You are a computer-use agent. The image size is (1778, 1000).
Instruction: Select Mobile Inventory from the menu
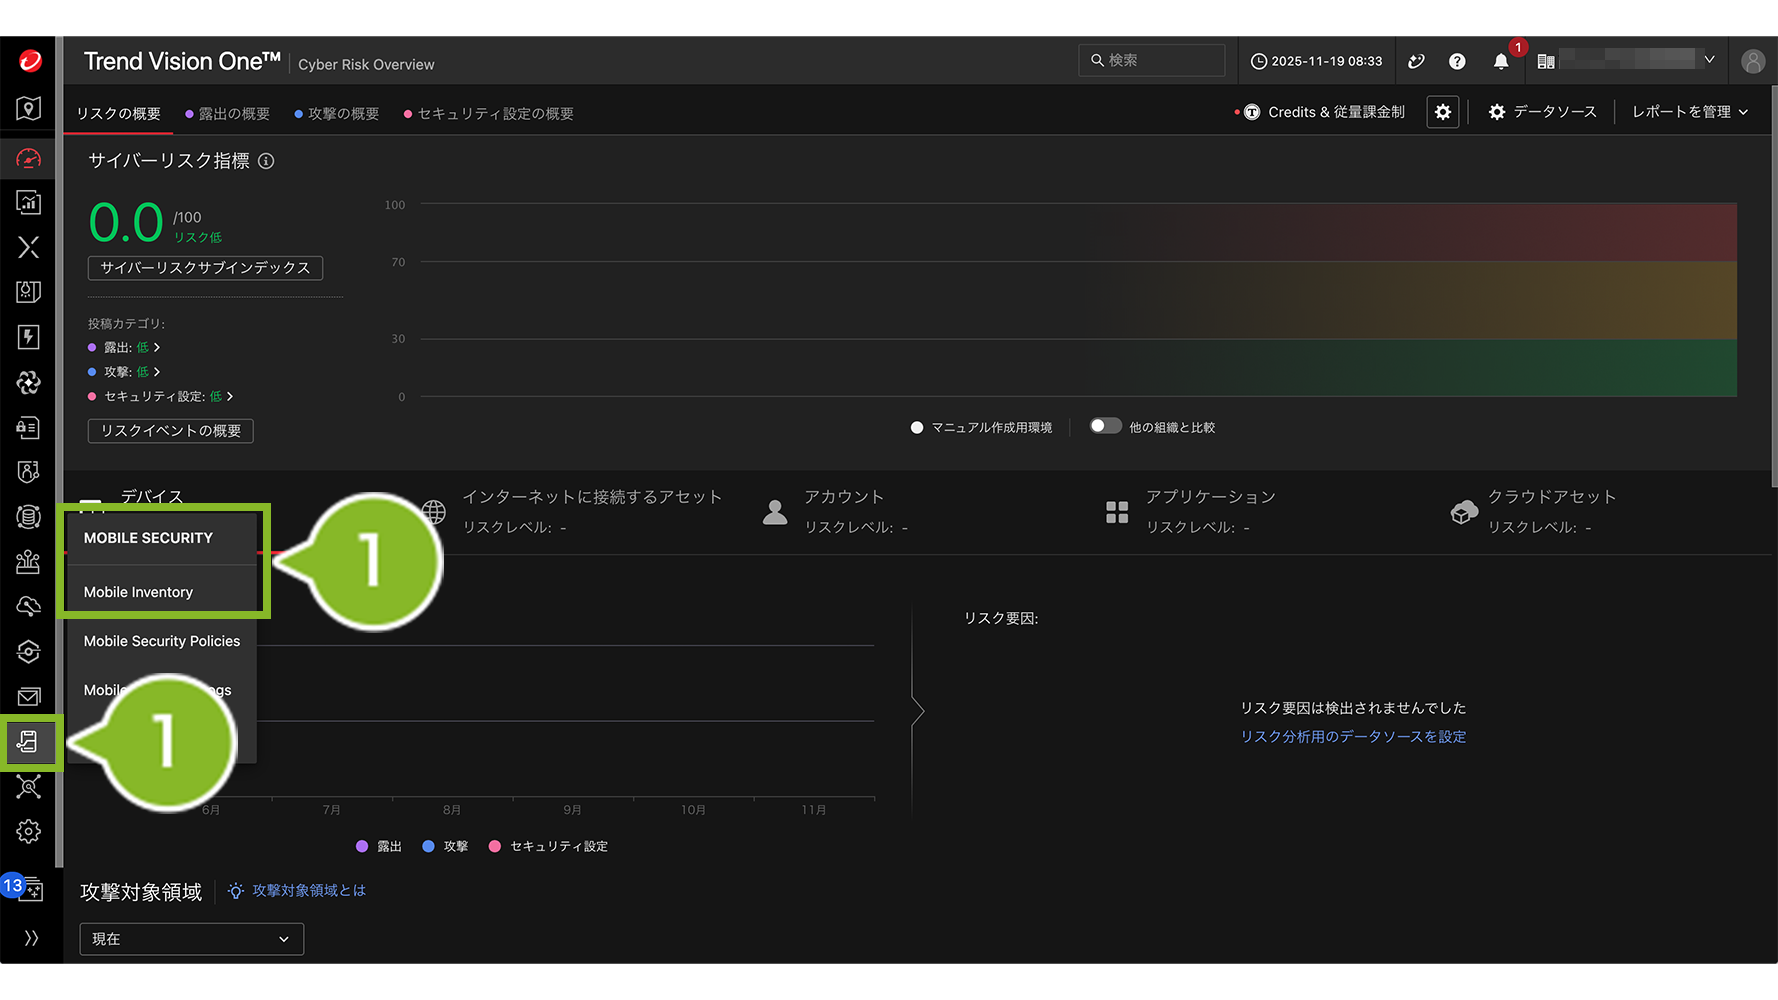[138, 592]
